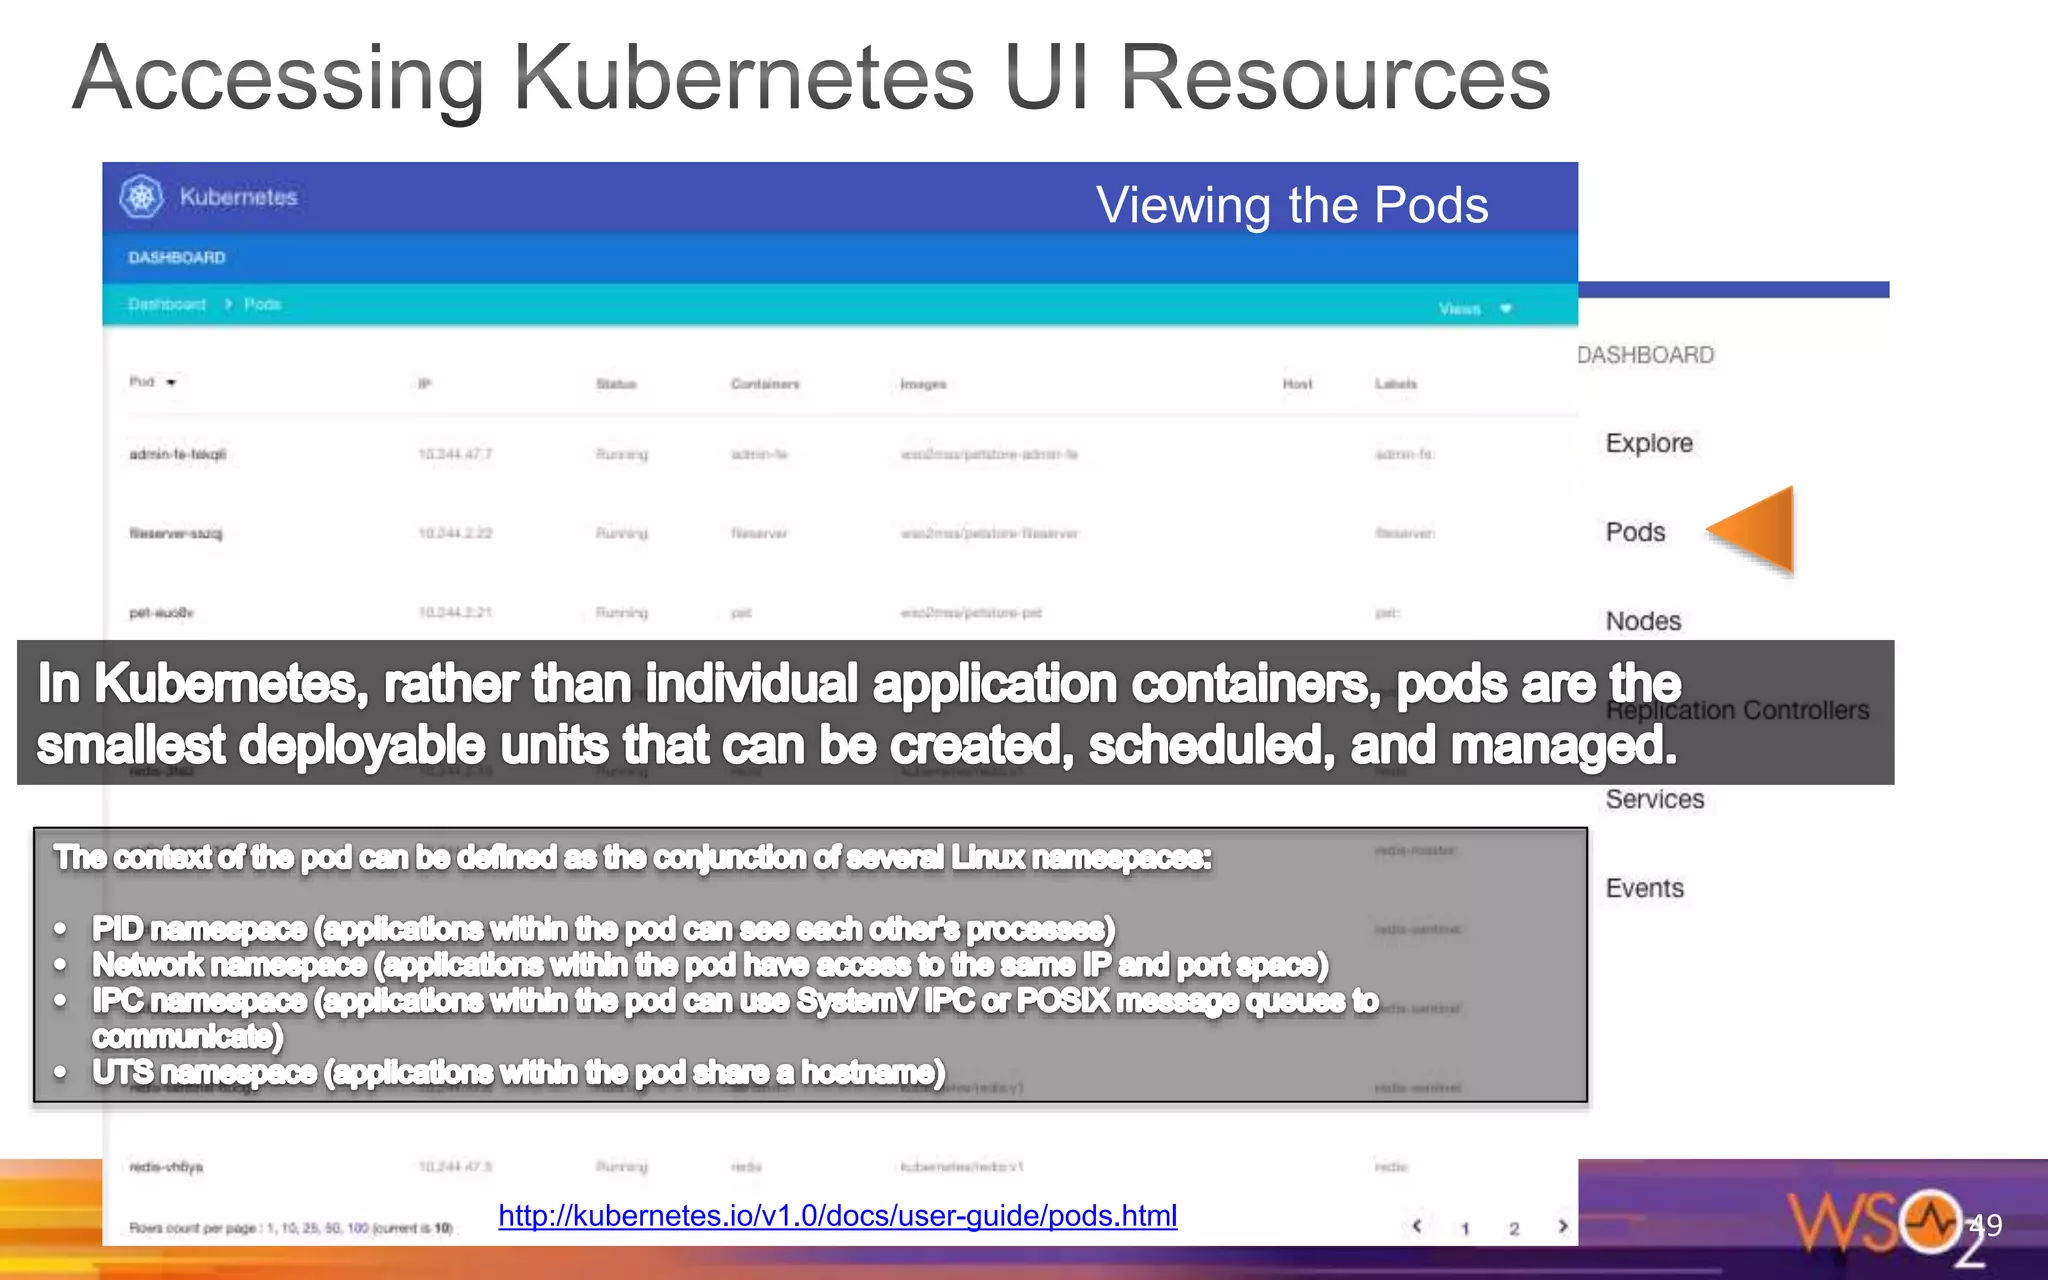
Task: Open Services in the side menu
Action: tap(1655, 799)
